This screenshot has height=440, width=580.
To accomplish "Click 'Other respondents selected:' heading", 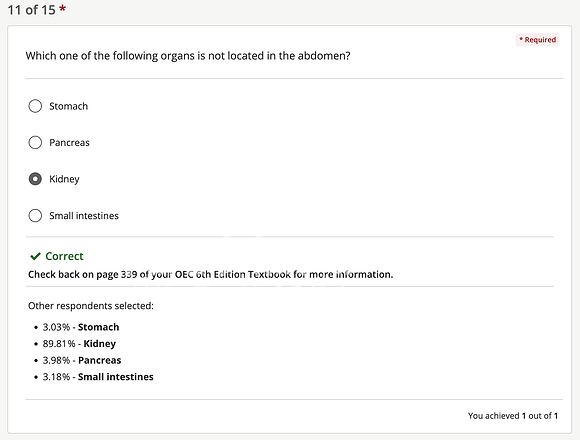I will [x=91, y=306].
